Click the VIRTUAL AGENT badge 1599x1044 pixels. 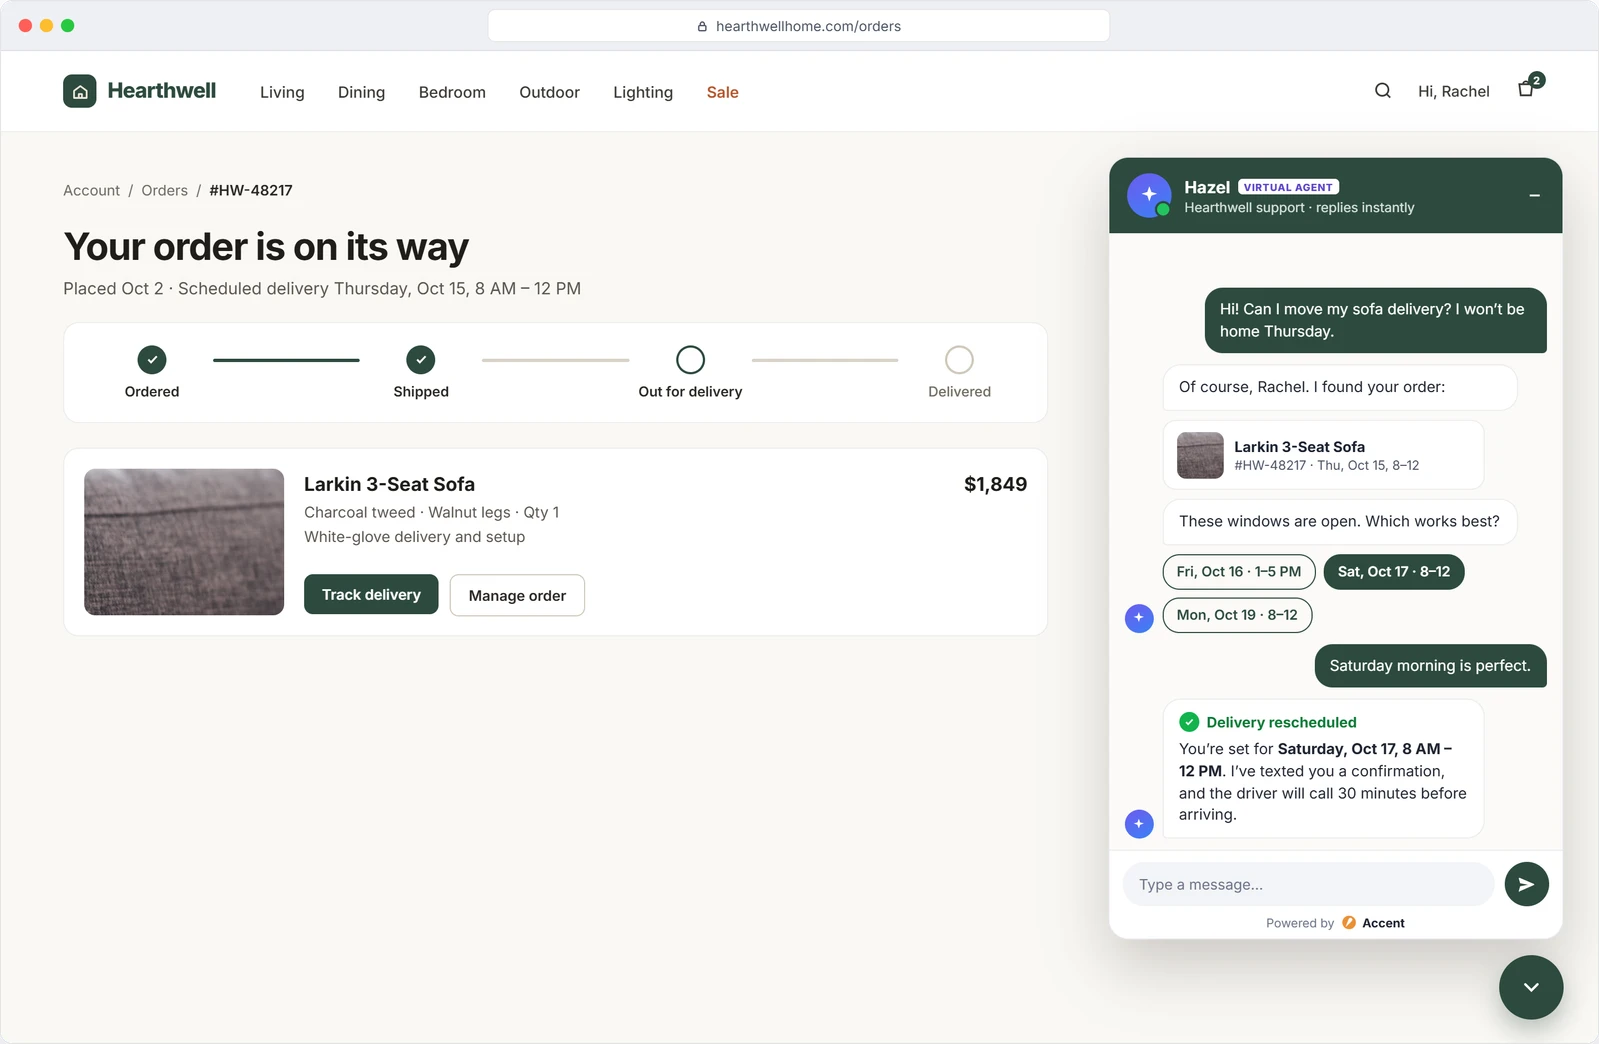1288,187
